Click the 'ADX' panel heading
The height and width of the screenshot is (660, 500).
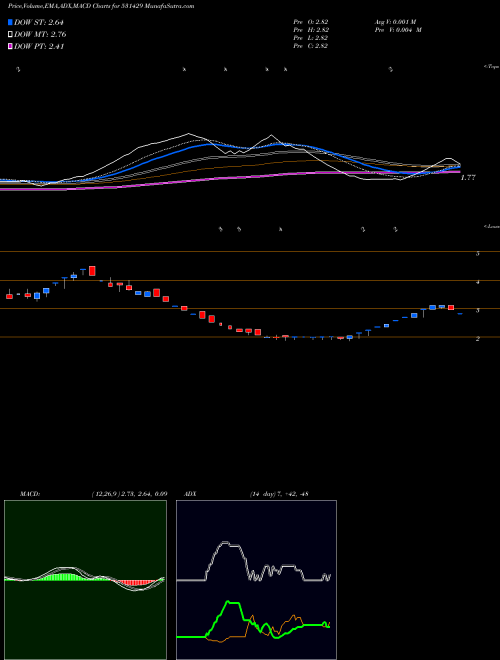pyautogui.click(x=189, y=494)
